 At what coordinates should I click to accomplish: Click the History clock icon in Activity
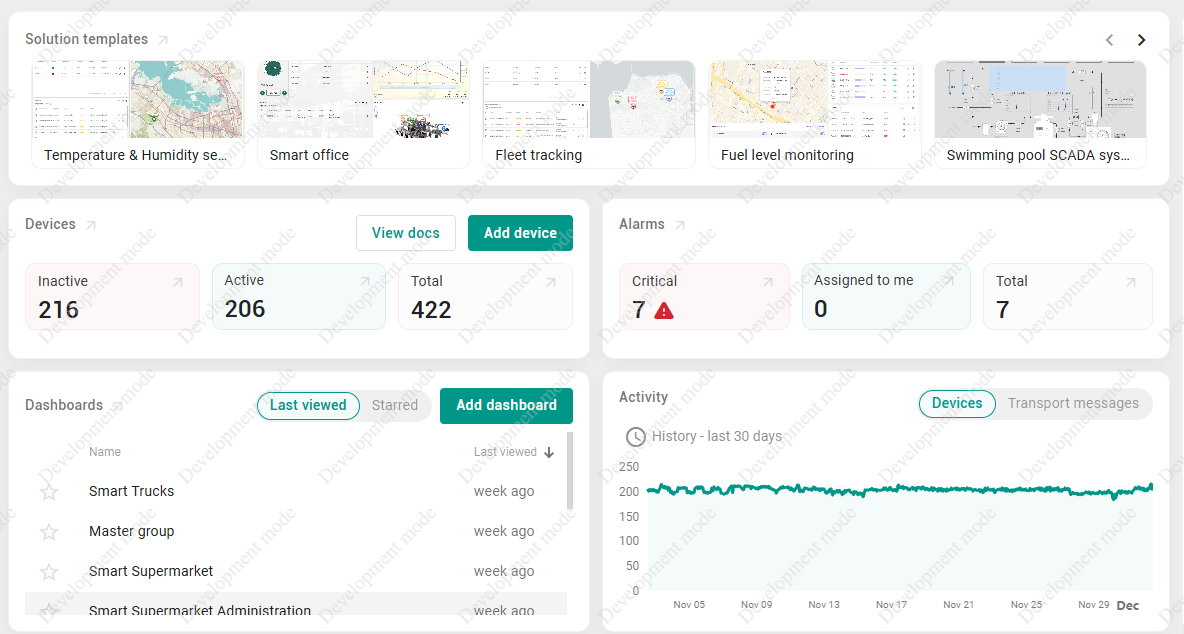click(x=635, y=437)
